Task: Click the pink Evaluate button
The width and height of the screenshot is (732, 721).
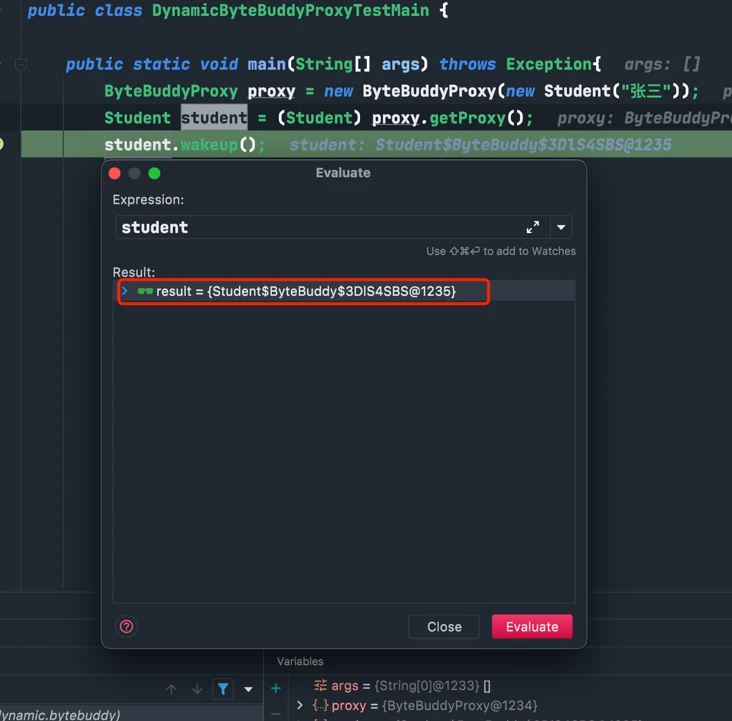Action: click(x=532, y=627)
